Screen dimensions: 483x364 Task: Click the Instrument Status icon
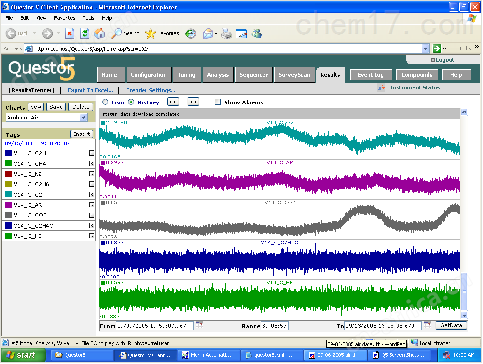coord(381,88)
